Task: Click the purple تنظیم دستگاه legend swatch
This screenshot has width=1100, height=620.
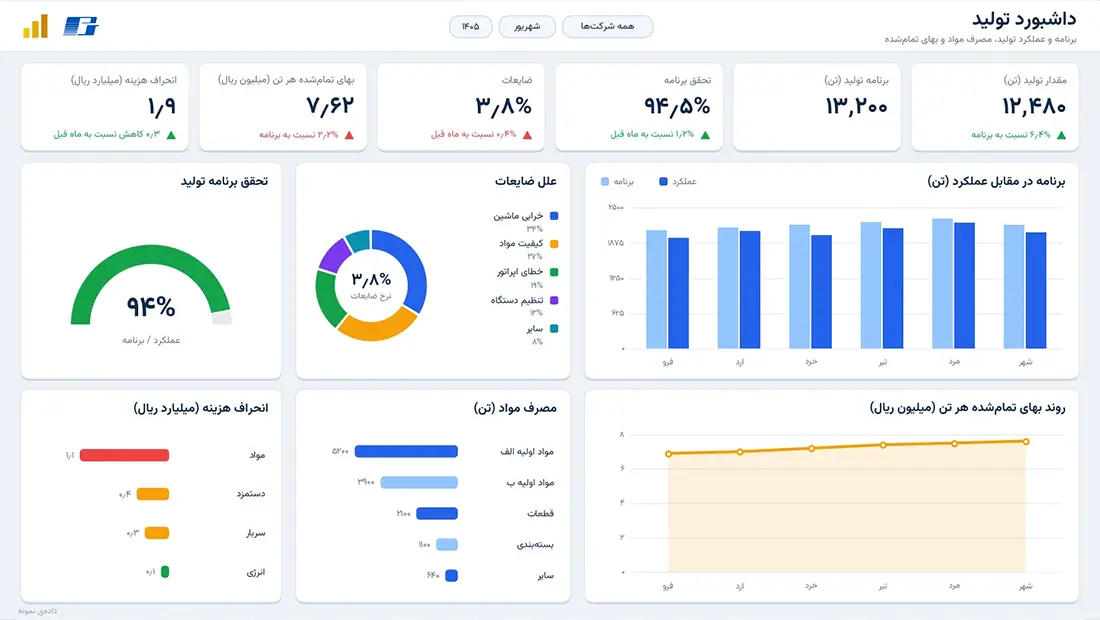Action: tap(554, 300)
